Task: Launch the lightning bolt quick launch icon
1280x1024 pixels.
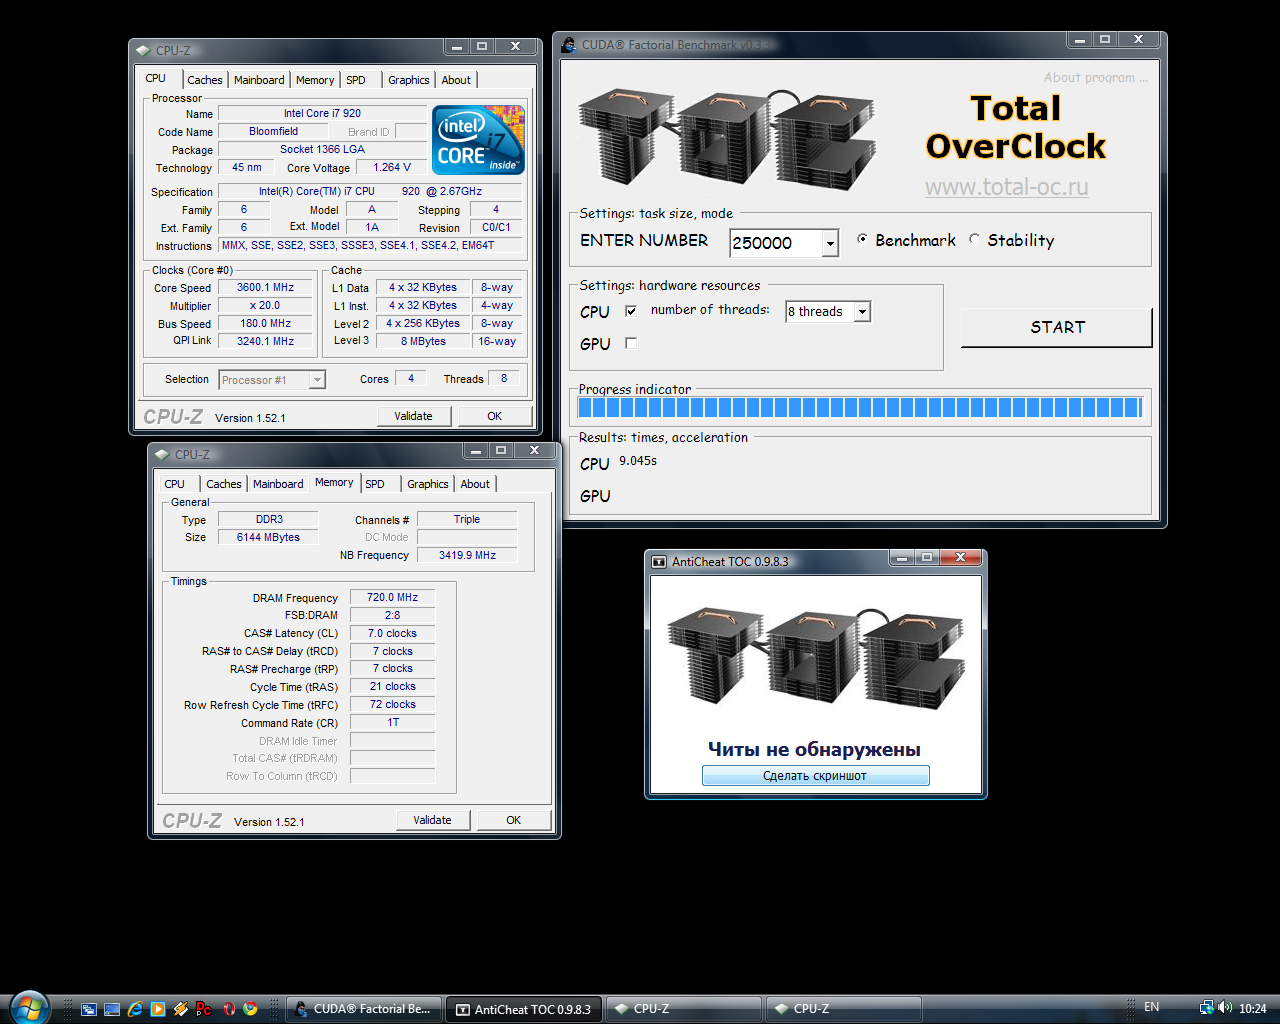Action: 181,1009
